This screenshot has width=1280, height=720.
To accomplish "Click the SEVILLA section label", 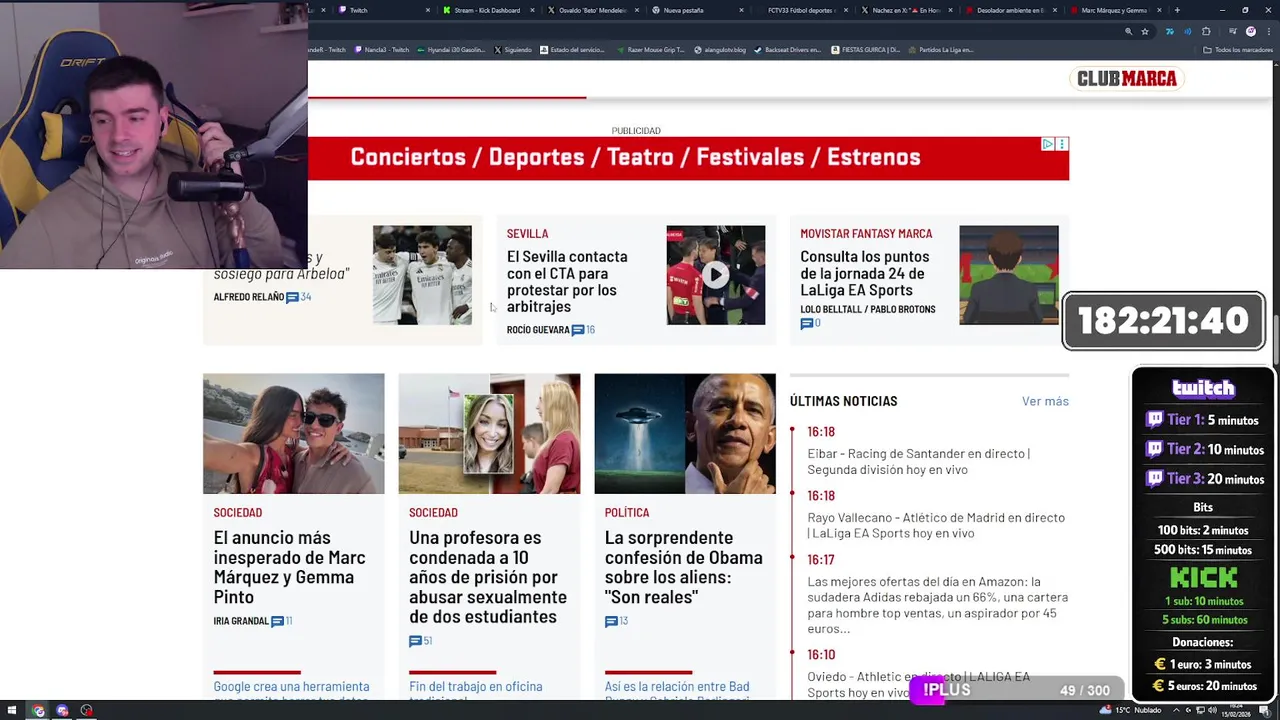I will point(527,233).
